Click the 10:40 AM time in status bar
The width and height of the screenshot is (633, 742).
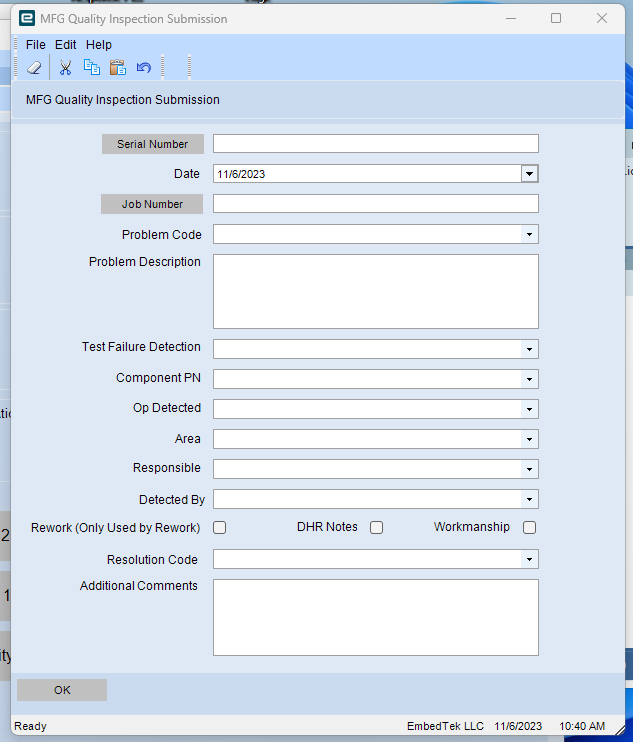tap(582, 726)
